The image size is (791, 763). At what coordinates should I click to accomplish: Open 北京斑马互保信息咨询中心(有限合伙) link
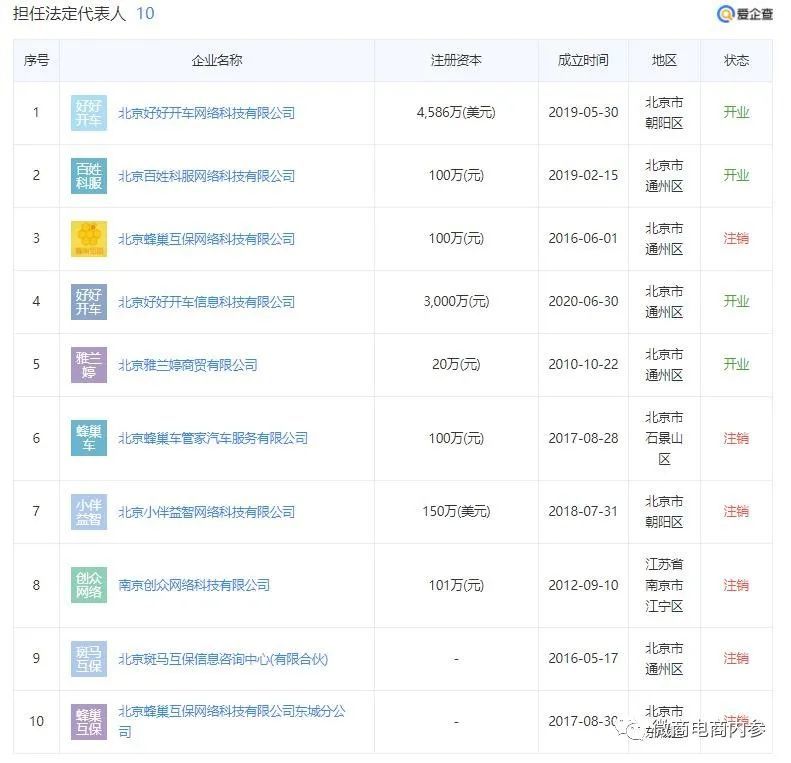pyautogui.click(x=223, y=659)
